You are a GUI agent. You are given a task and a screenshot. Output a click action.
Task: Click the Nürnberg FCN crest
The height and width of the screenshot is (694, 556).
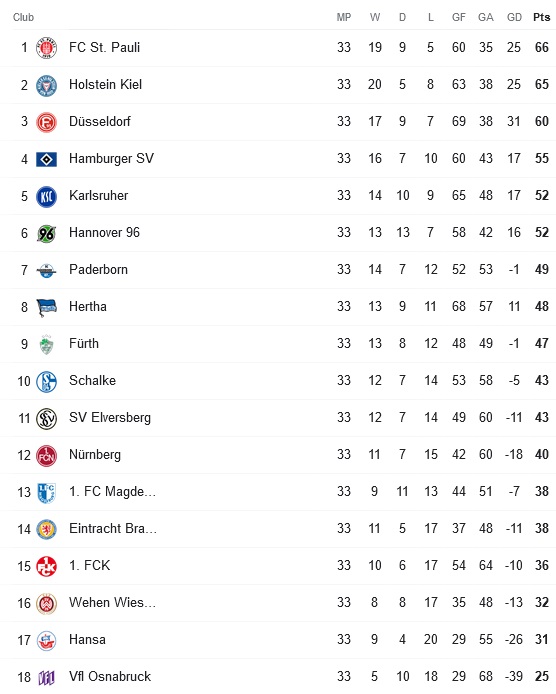point(46,455)
